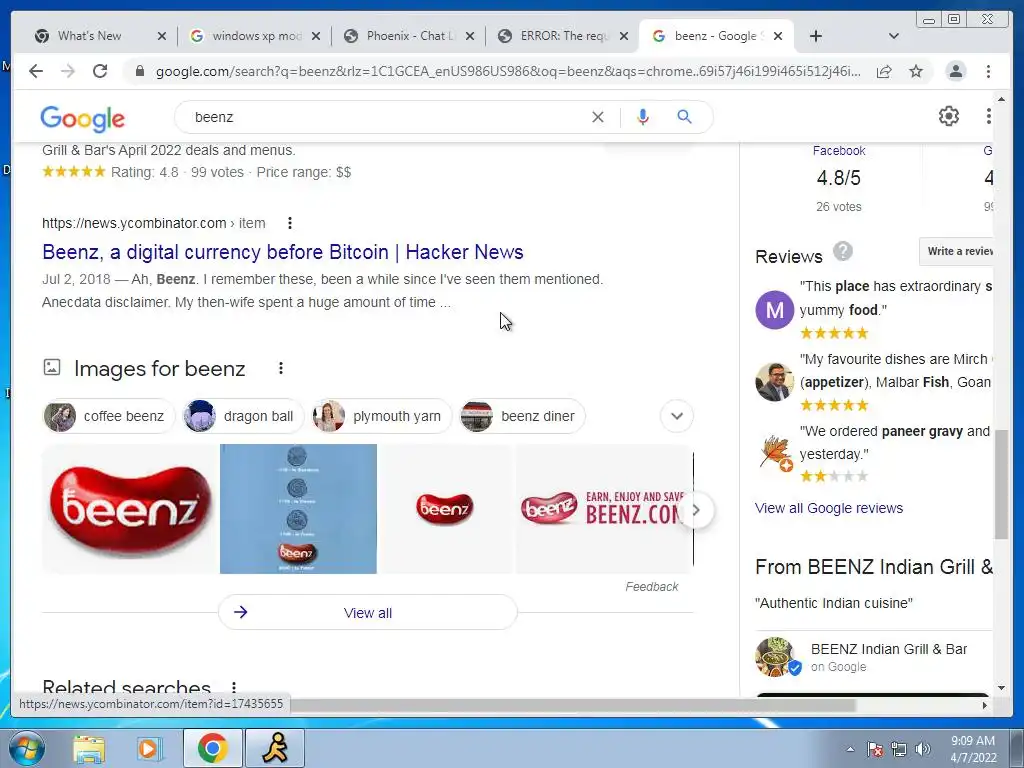Viewport: 1024px width, 768px height.
Task: Open the small beenz logo on white image
Action: [445, 509]
